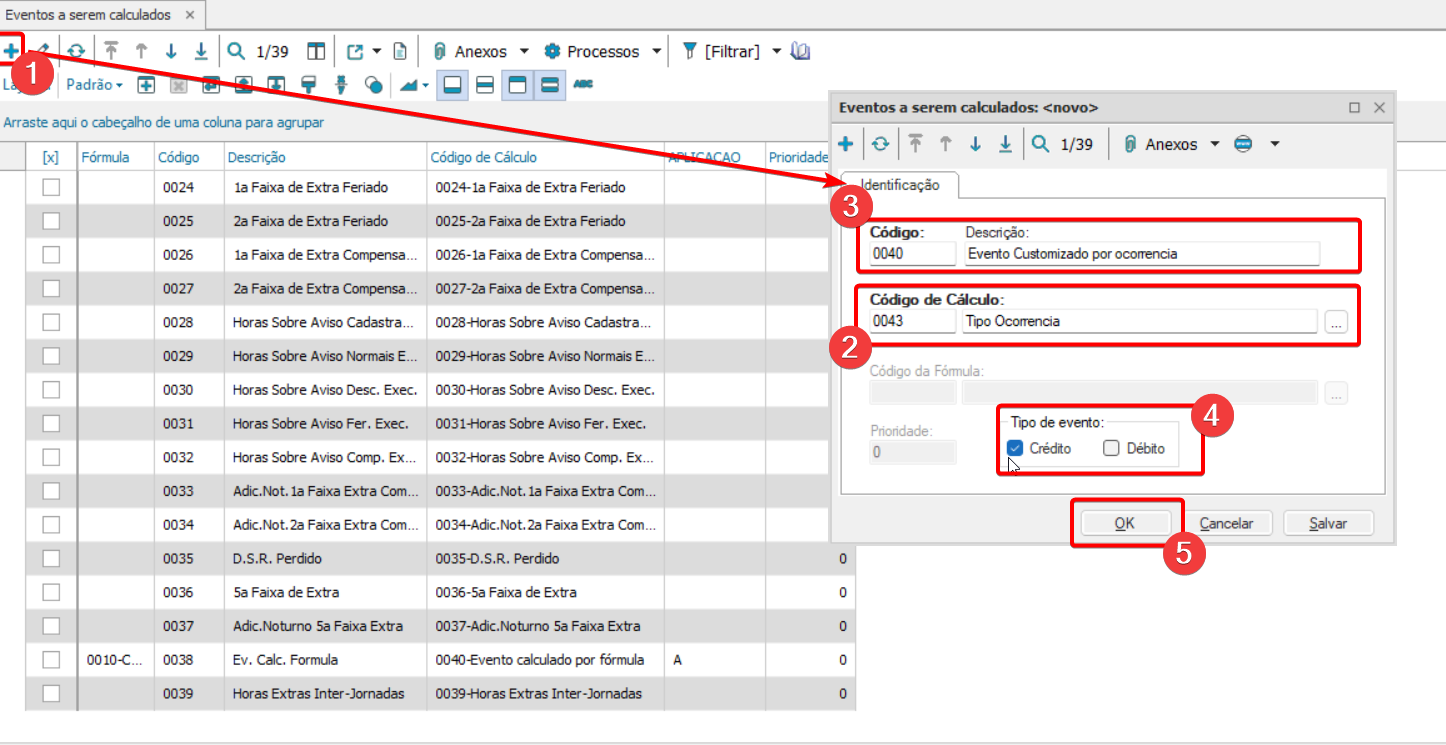Sort by Código de Cálculo column header
The width and height of the screenshot is (1446, 745).
pos(545,157)
